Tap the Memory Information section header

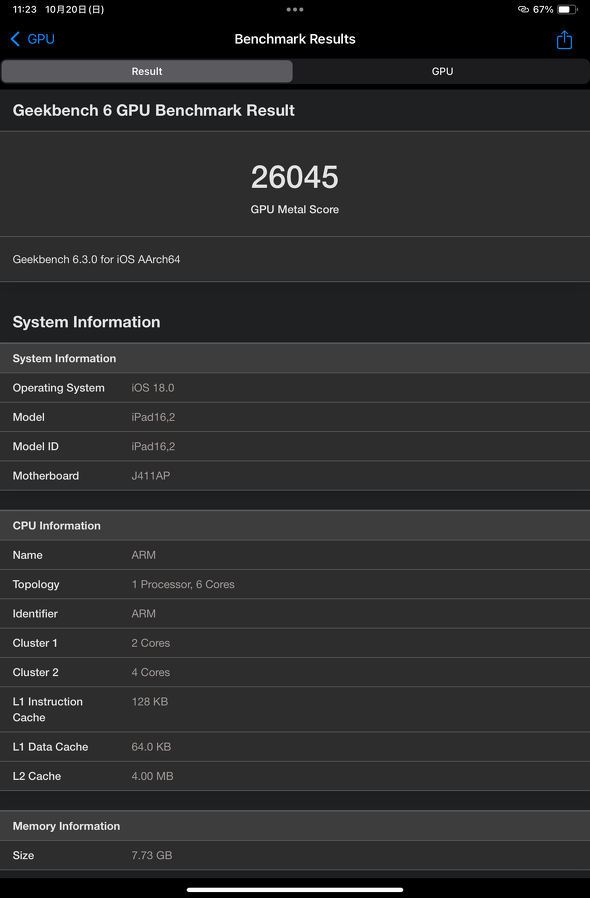295,825
